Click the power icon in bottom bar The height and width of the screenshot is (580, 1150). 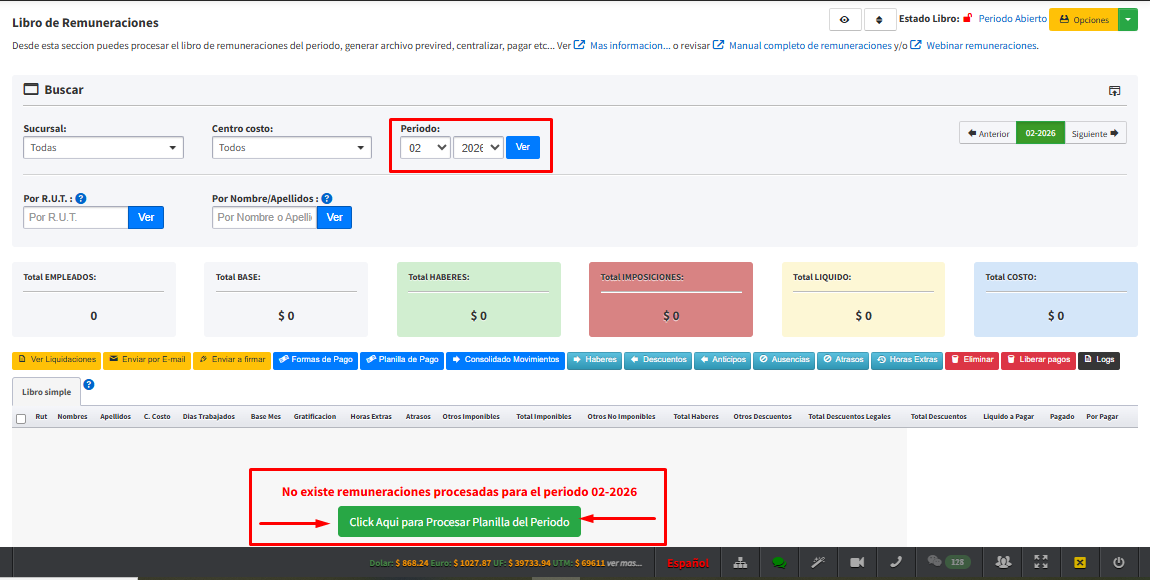tap(1118, 562)
